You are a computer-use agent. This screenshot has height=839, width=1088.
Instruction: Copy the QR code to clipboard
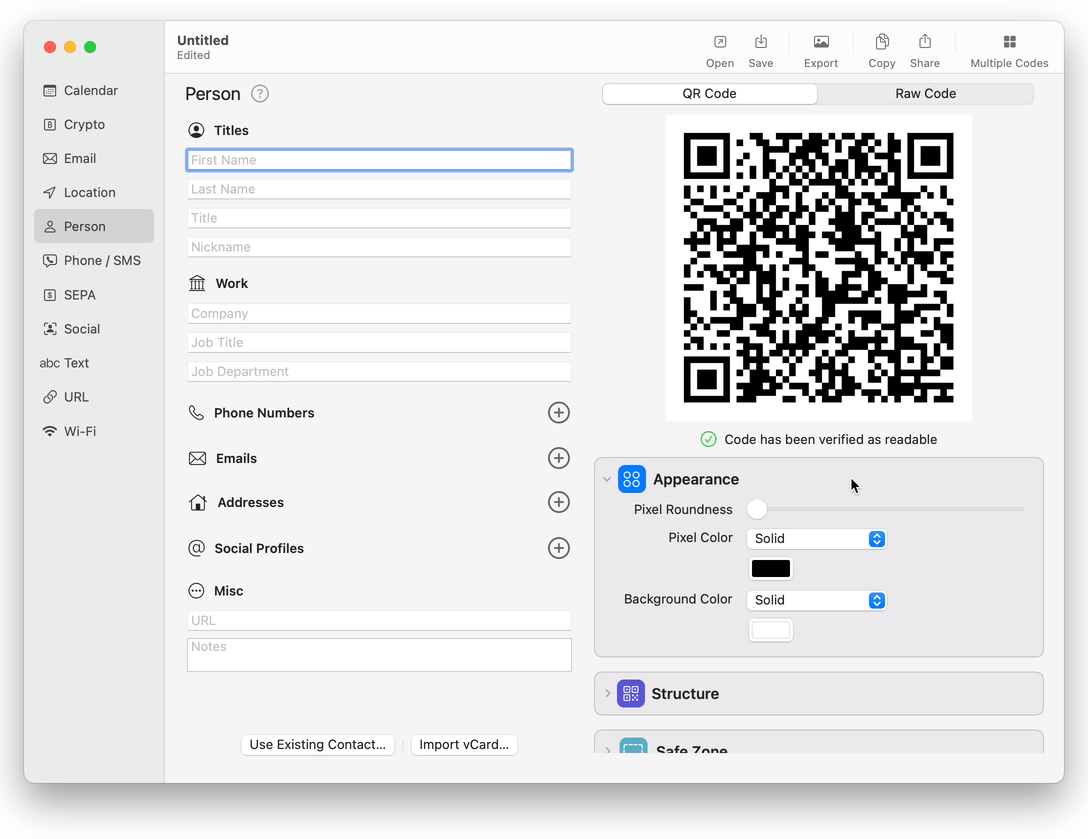click(x=882, y=51)
